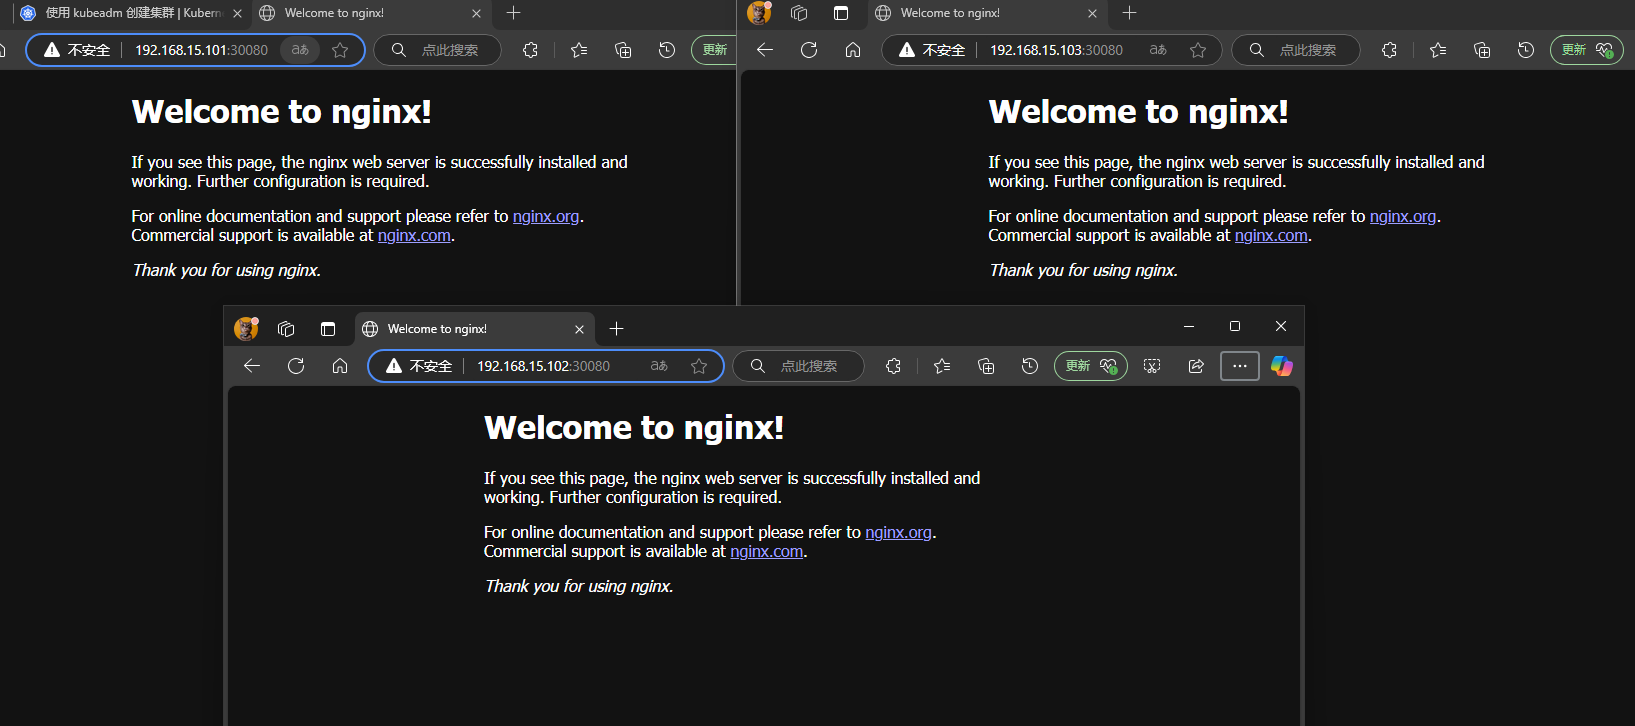Refresh the 192.168.15.102 page
The width and height of the screenshot is (1635, 726).
pyautogui.click(x=296, y=366)
